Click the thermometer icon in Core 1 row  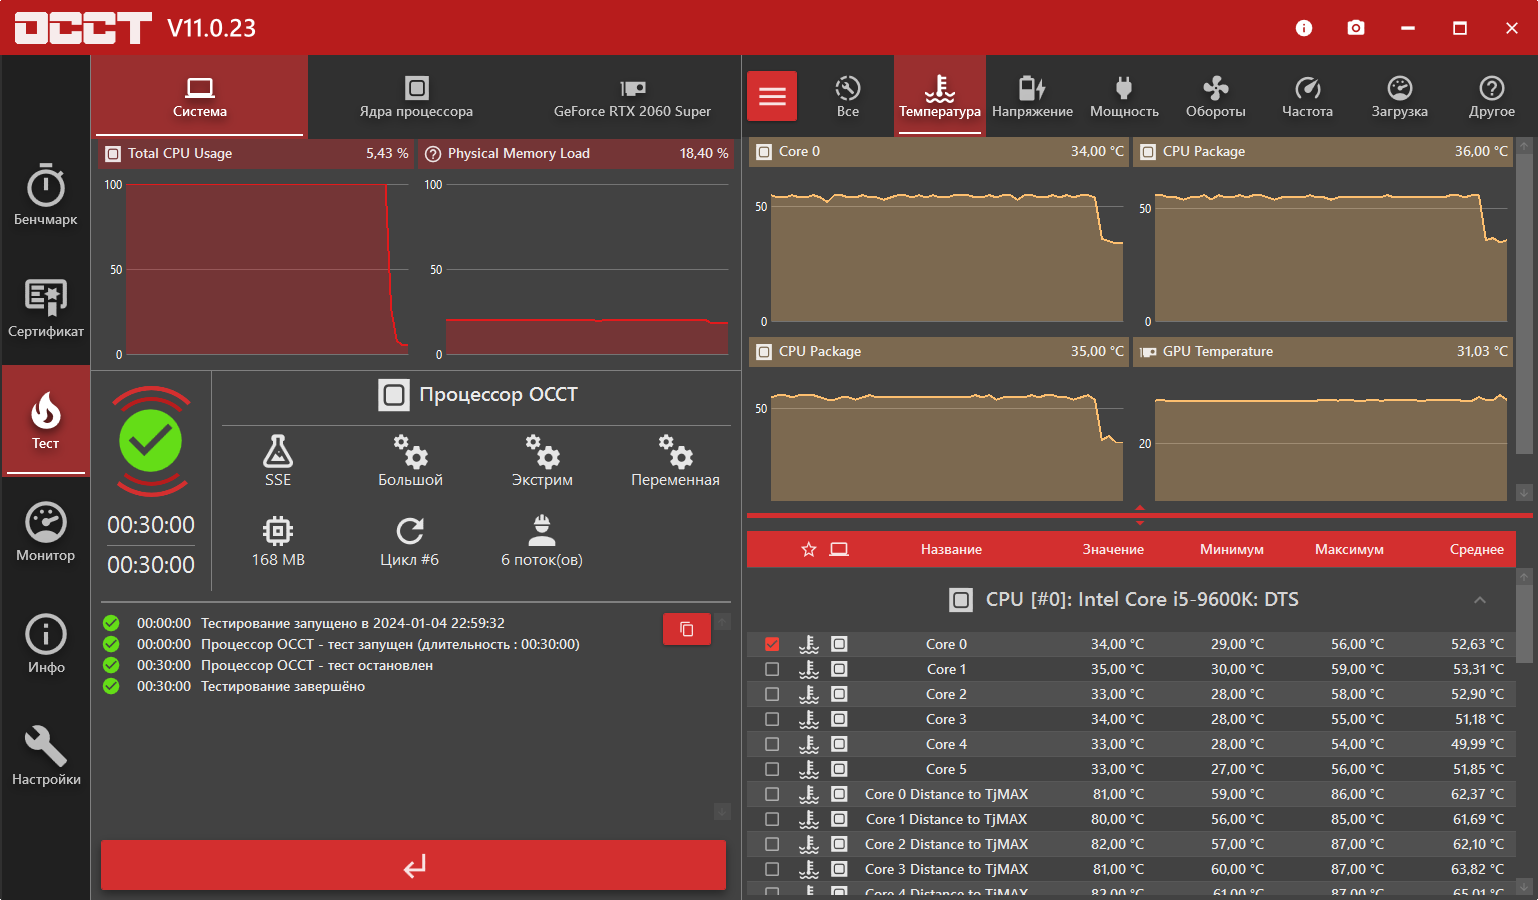click(x=809, y=669)
